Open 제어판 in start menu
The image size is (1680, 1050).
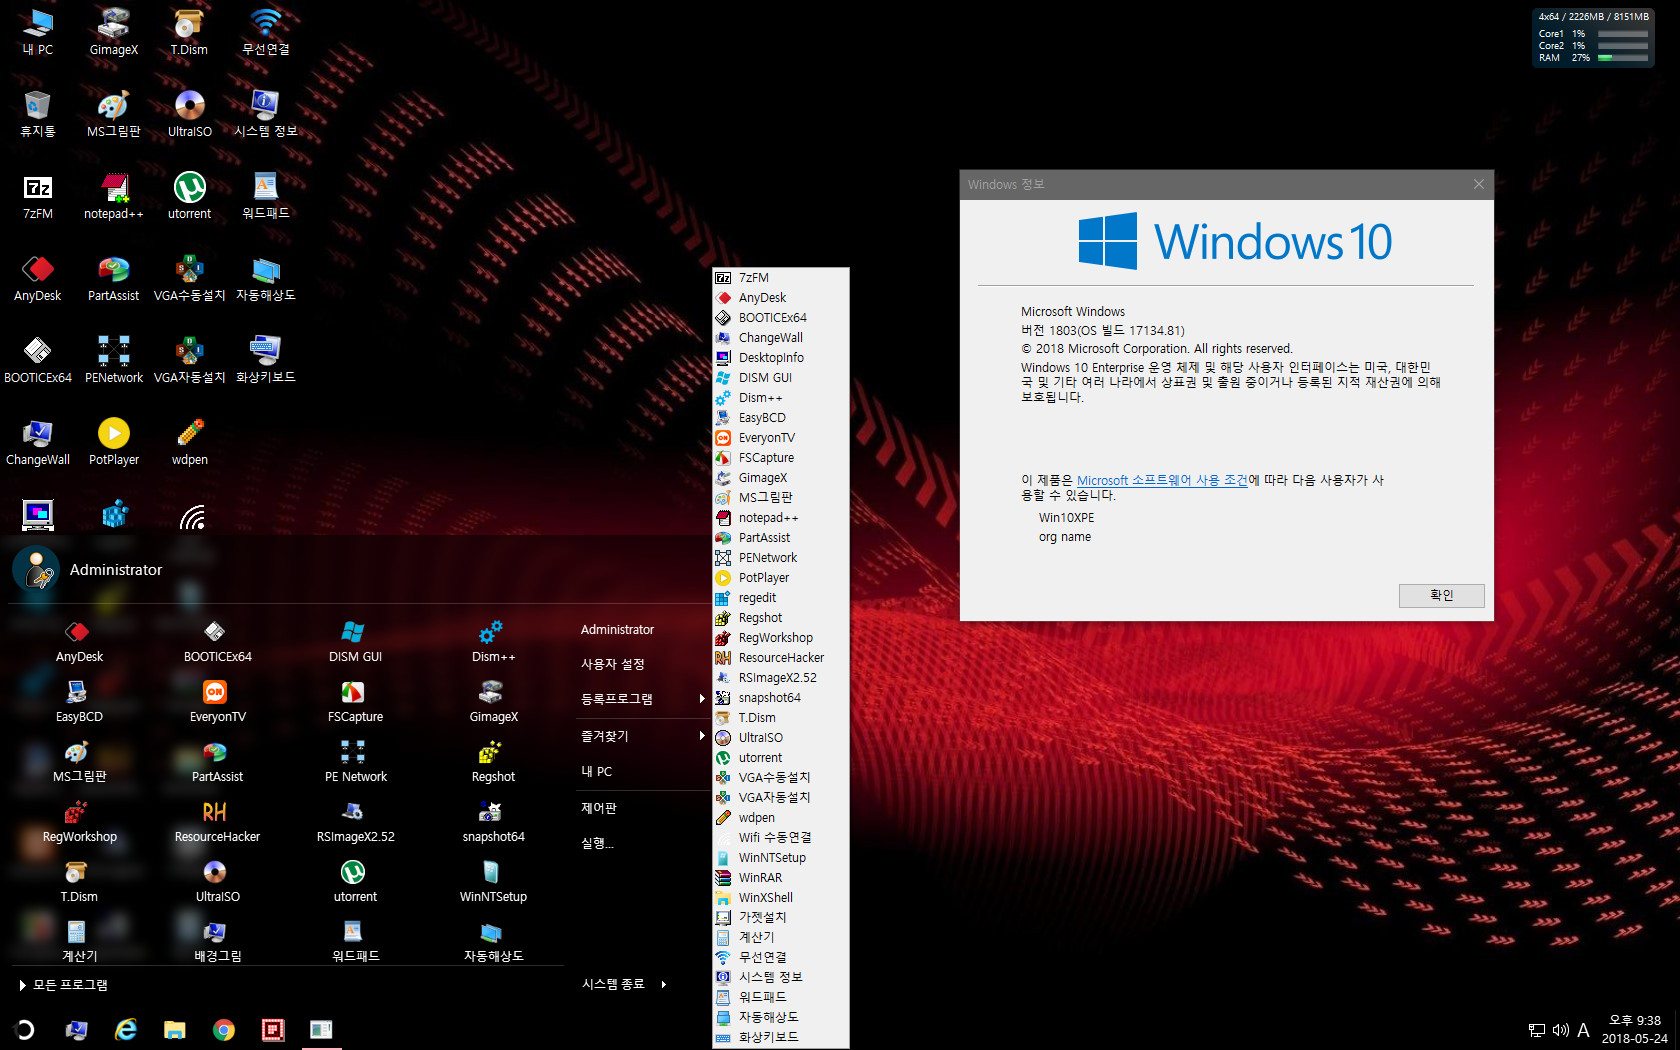coord(599,808)
